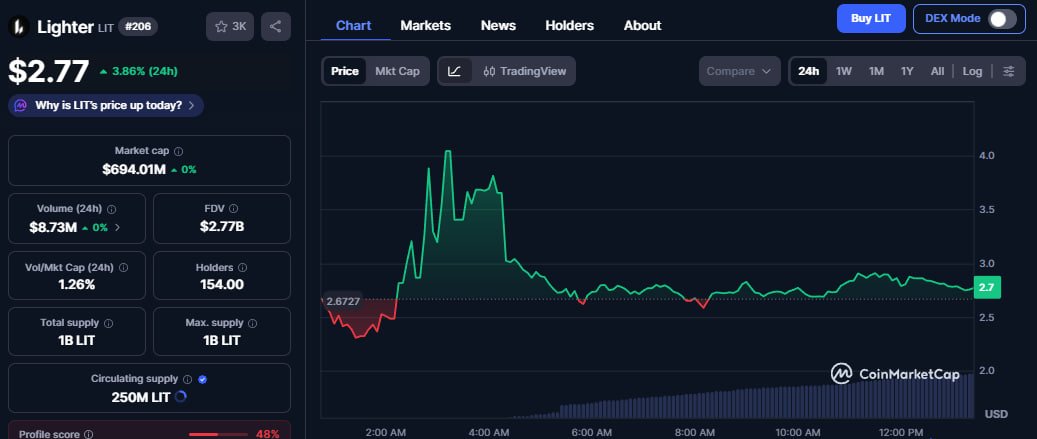Viewport: 1037px width, 439px height.
Task: Select the 24h time range
Action: 808,71
